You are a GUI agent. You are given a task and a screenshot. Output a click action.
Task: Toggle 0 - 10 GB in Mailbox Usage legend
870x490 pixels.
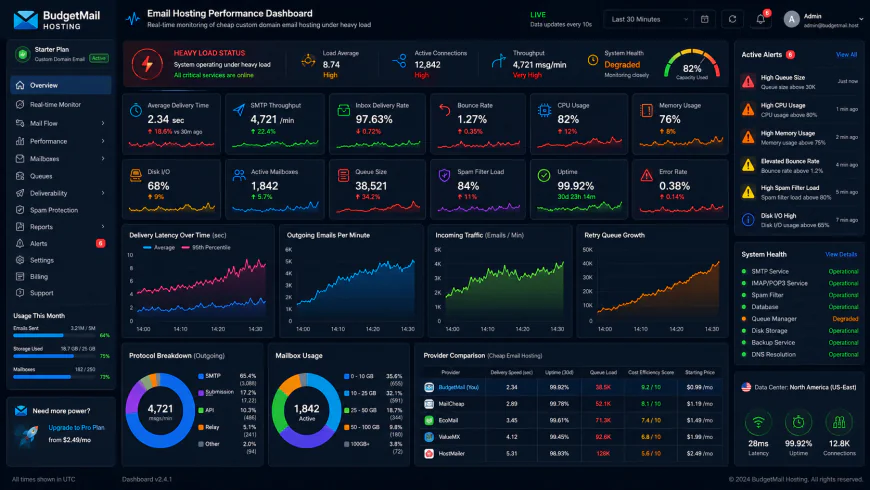tap(358, 376)
